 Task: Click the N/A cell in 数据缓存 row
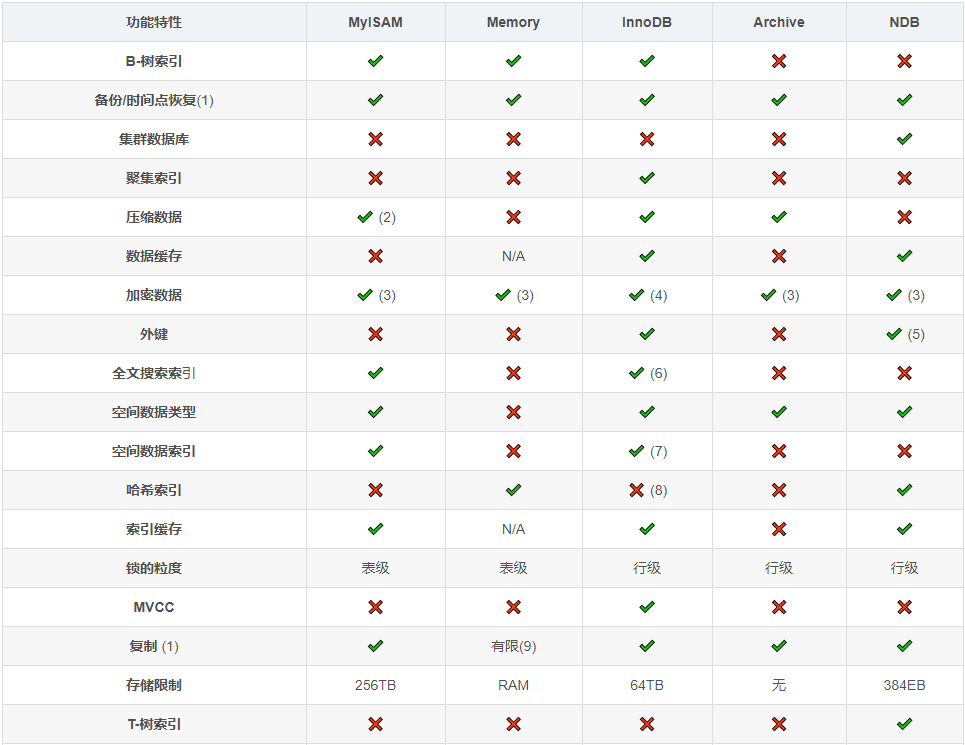[513, 256]
